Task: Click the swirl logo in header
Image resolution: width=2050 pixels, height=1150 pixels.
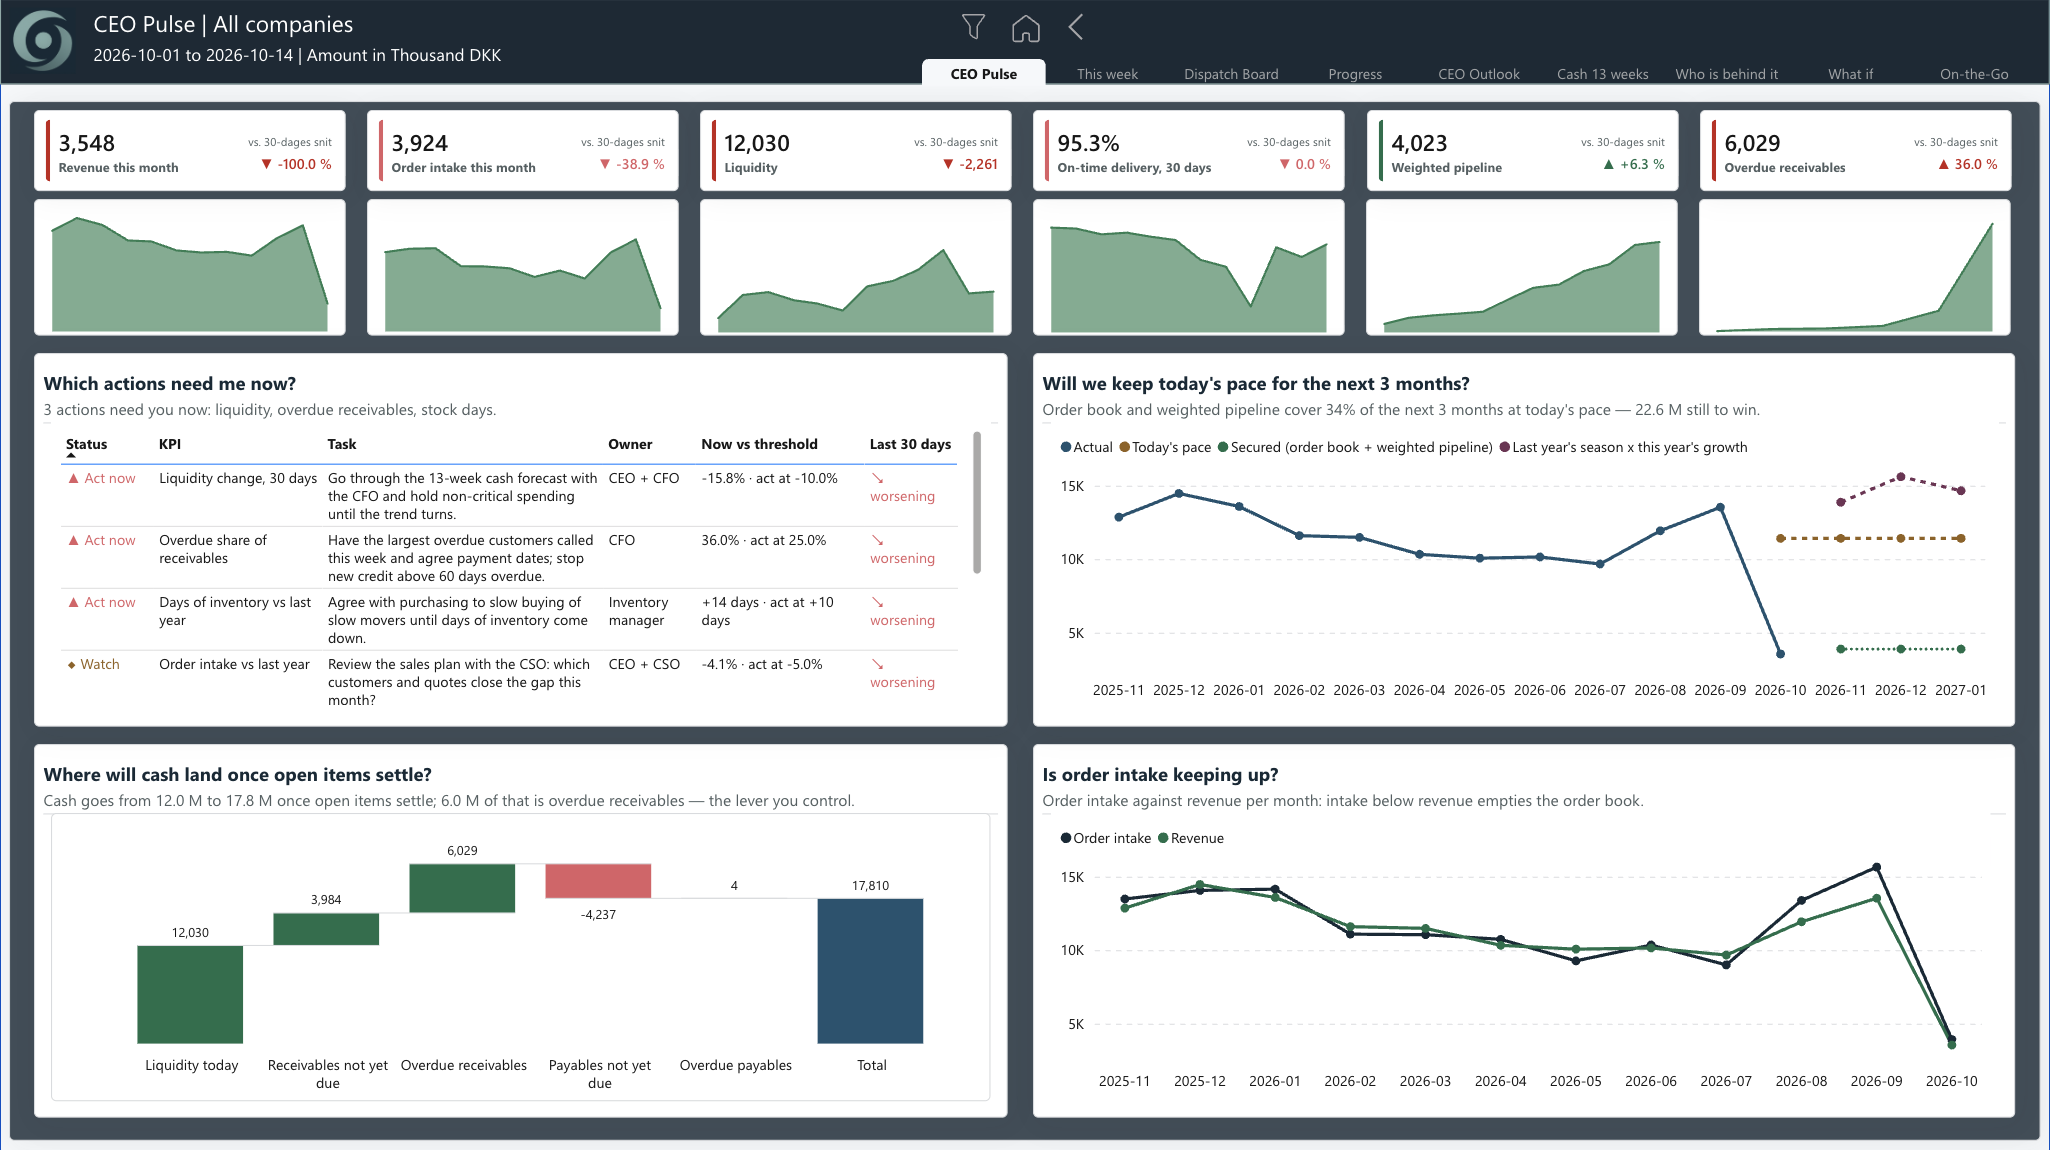Action: pyautogui.click(x=42, y=40)
